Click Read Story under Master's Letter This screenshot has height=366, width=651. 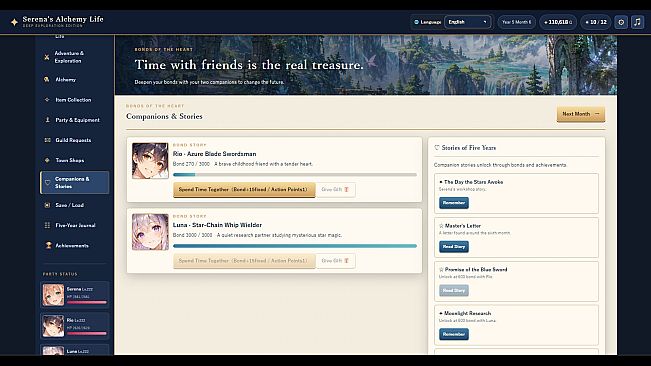point(454,247)
